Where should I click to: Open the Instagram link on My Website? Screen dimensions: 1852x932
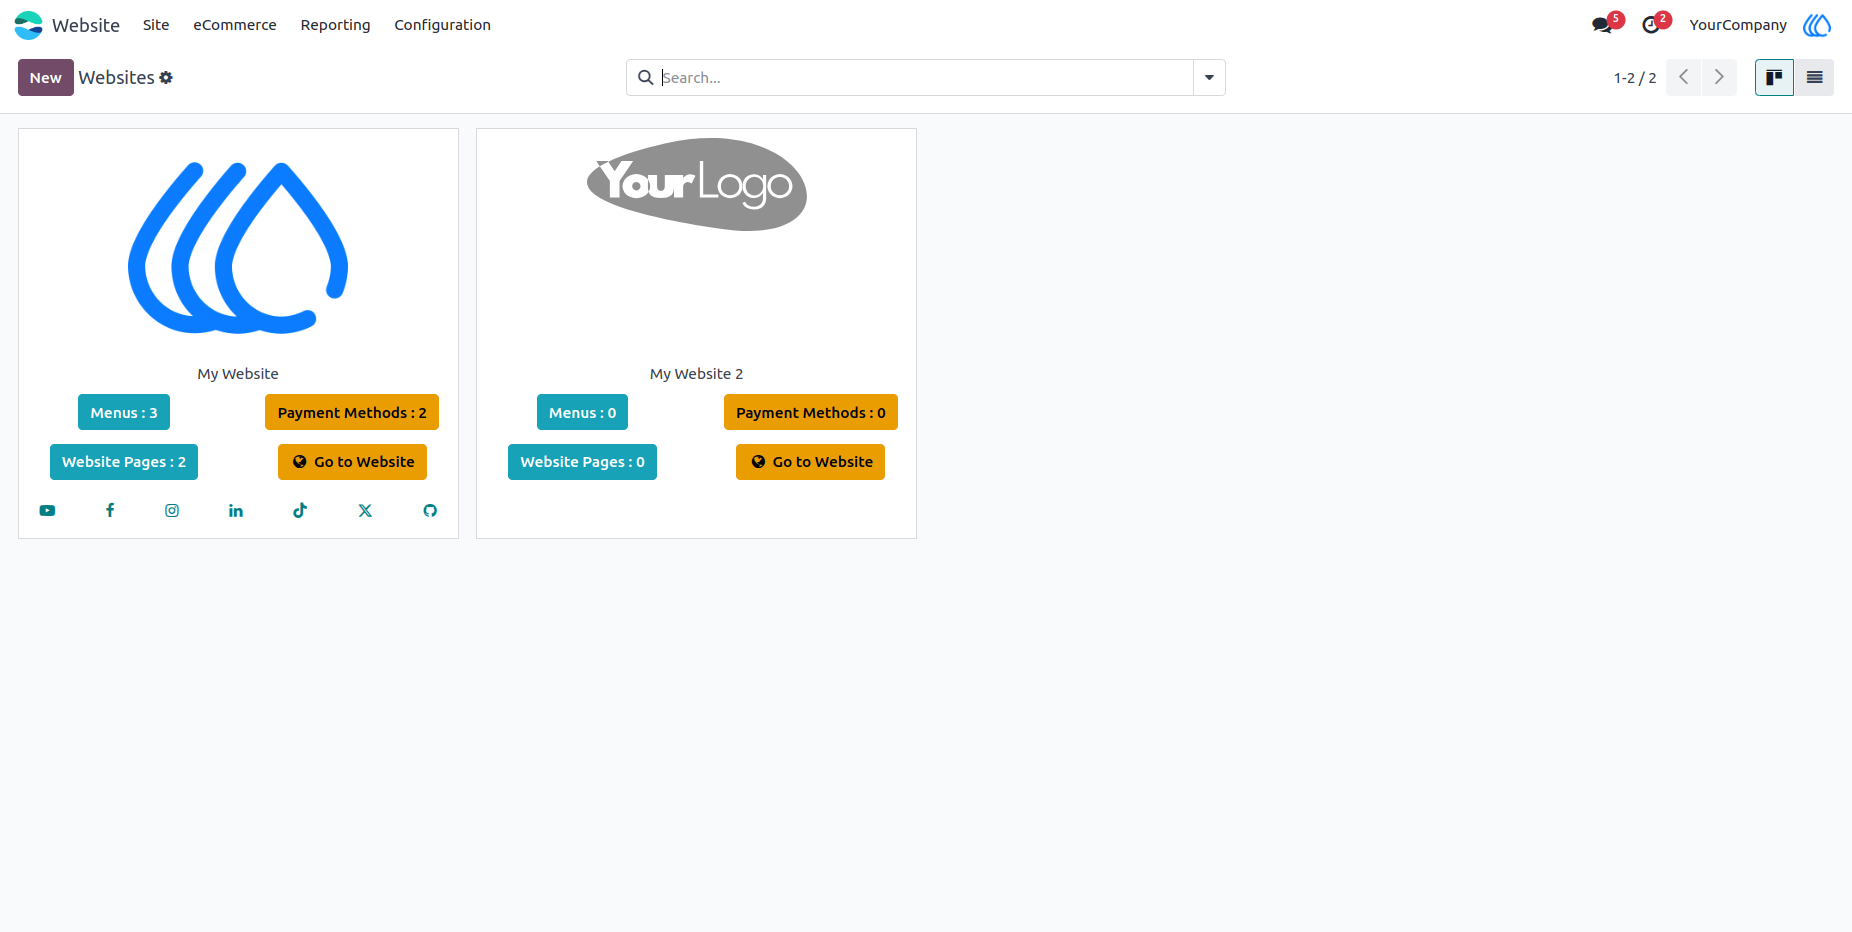click(x=172, y=511)
